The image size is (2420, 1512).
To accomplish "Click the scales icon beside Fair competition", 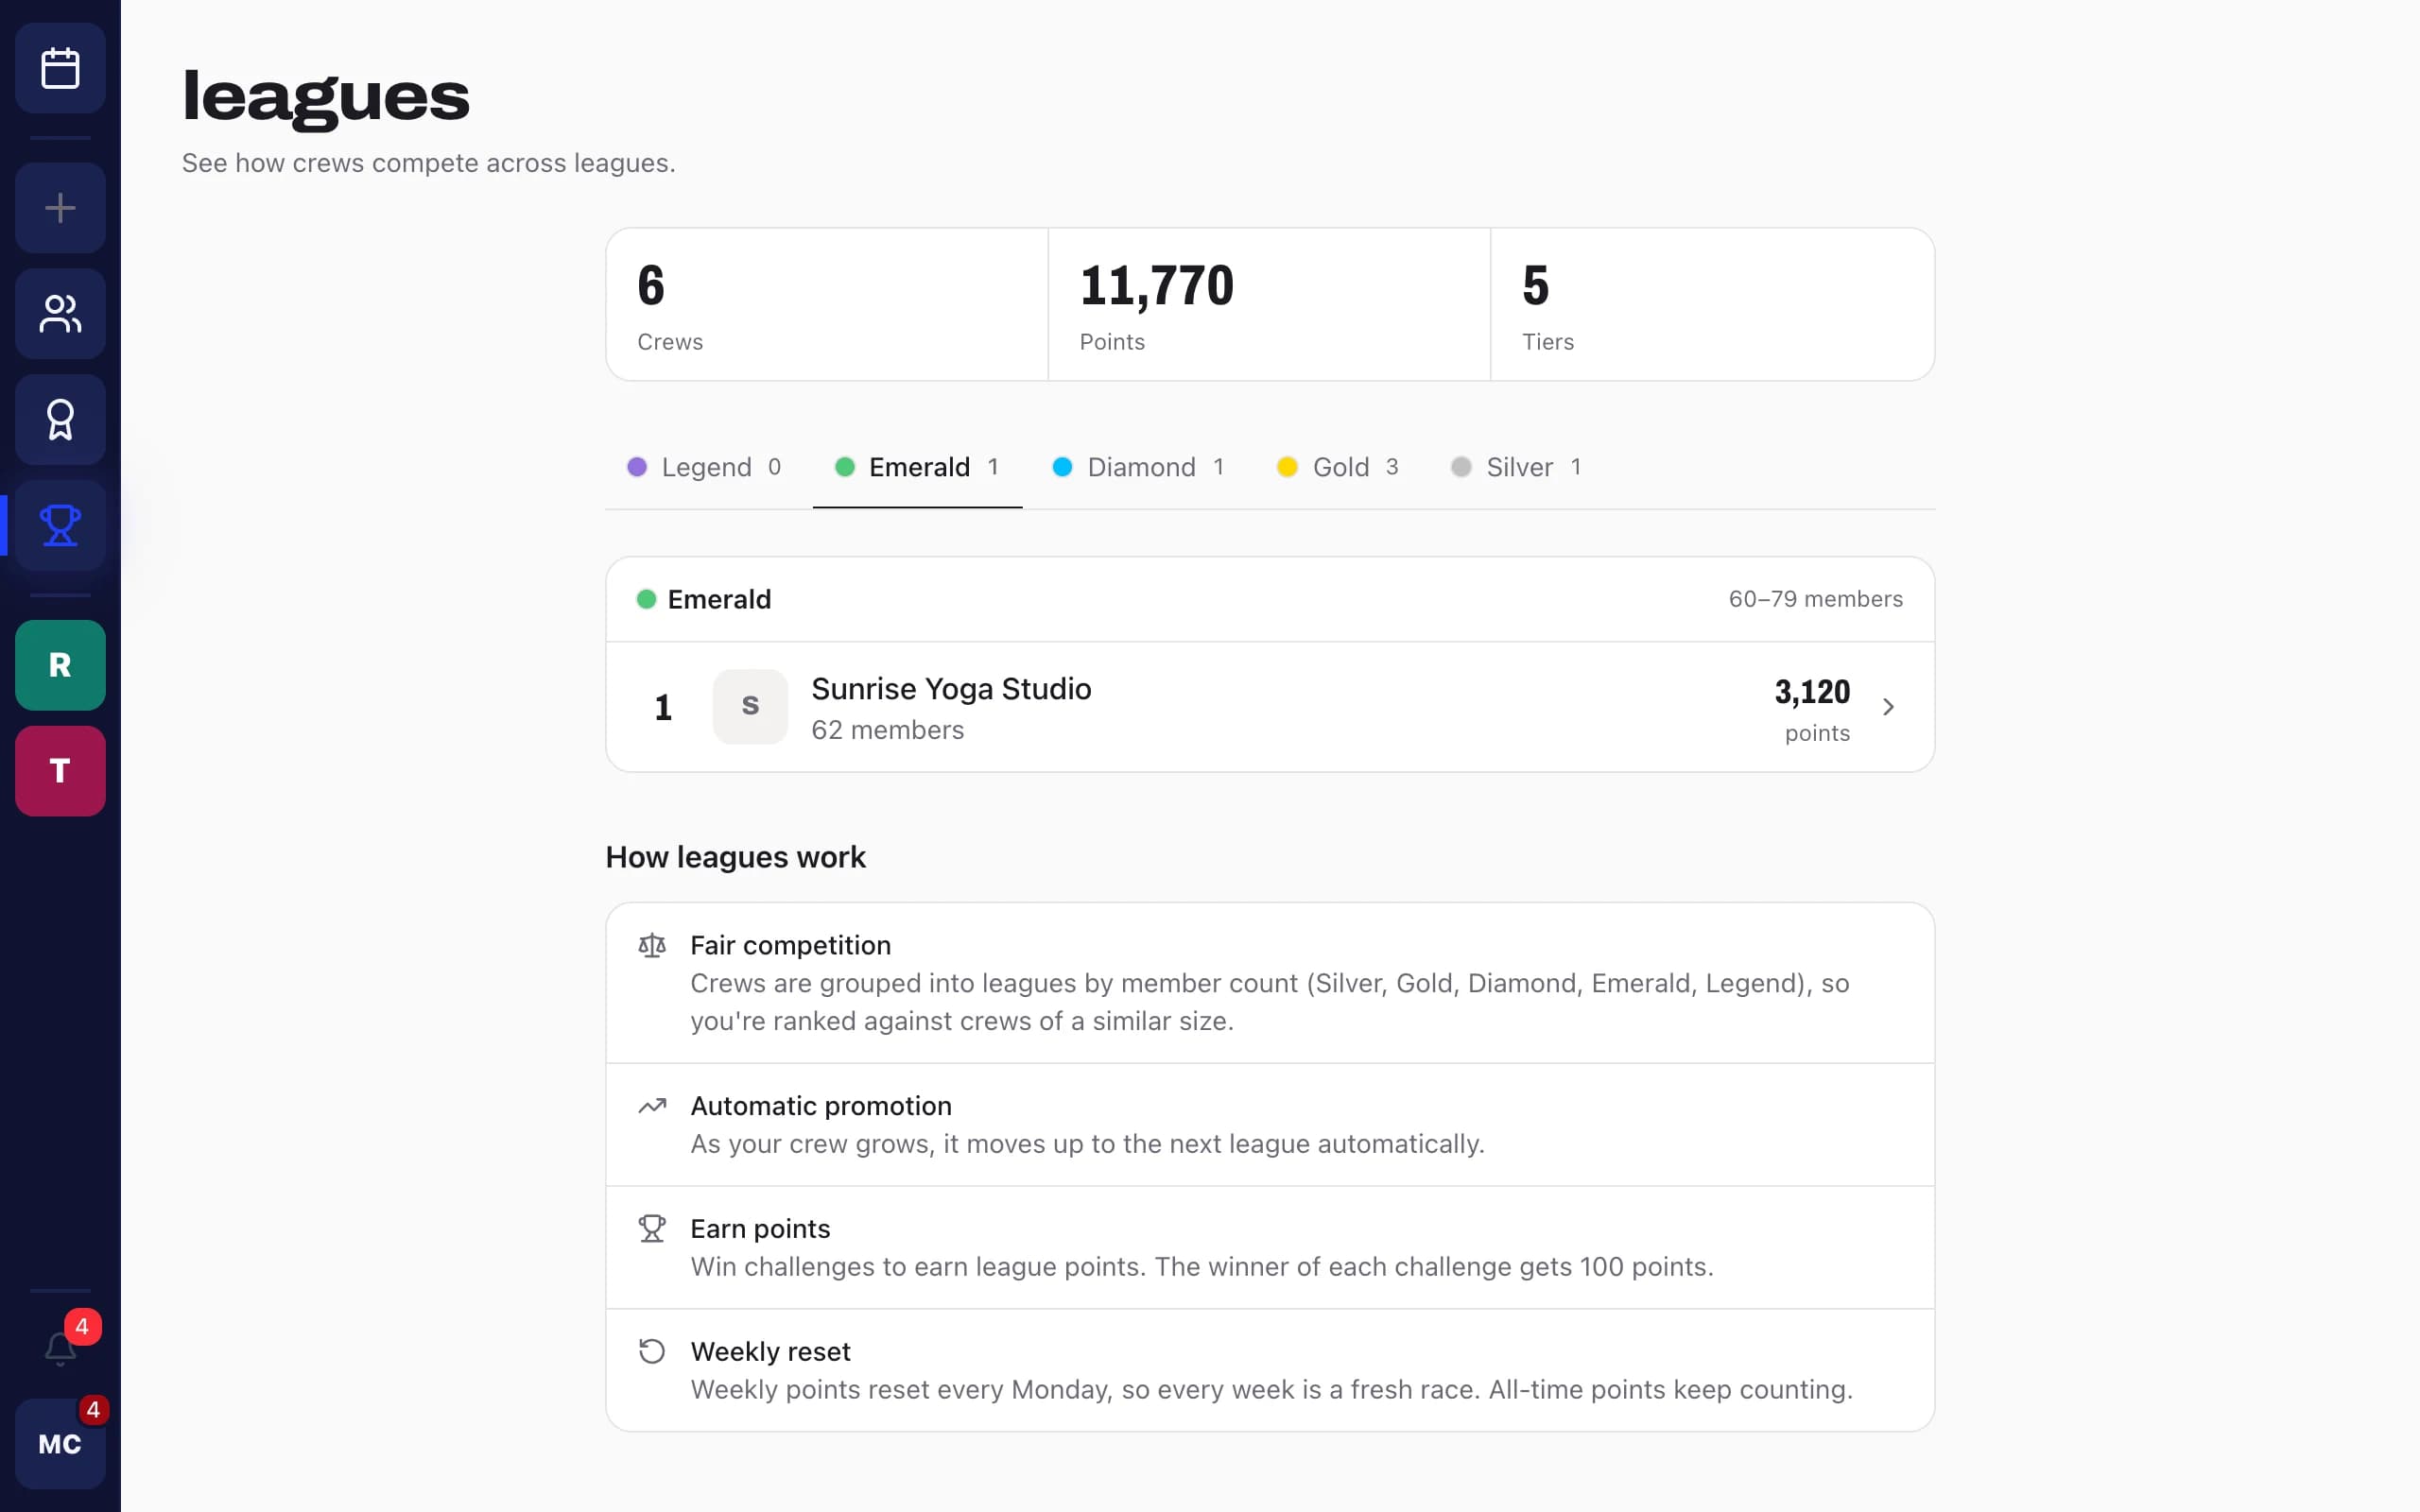I will coord(652,945).
